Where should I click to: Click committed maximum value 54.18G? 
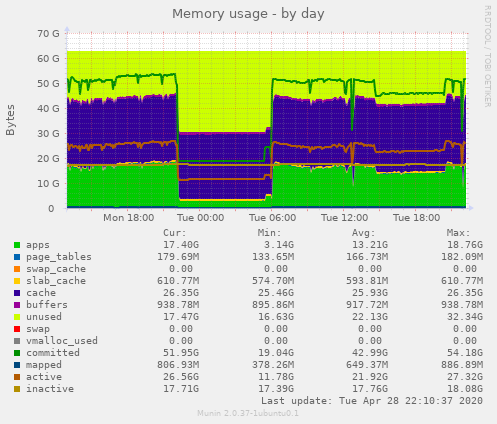(x=465, y=353)
